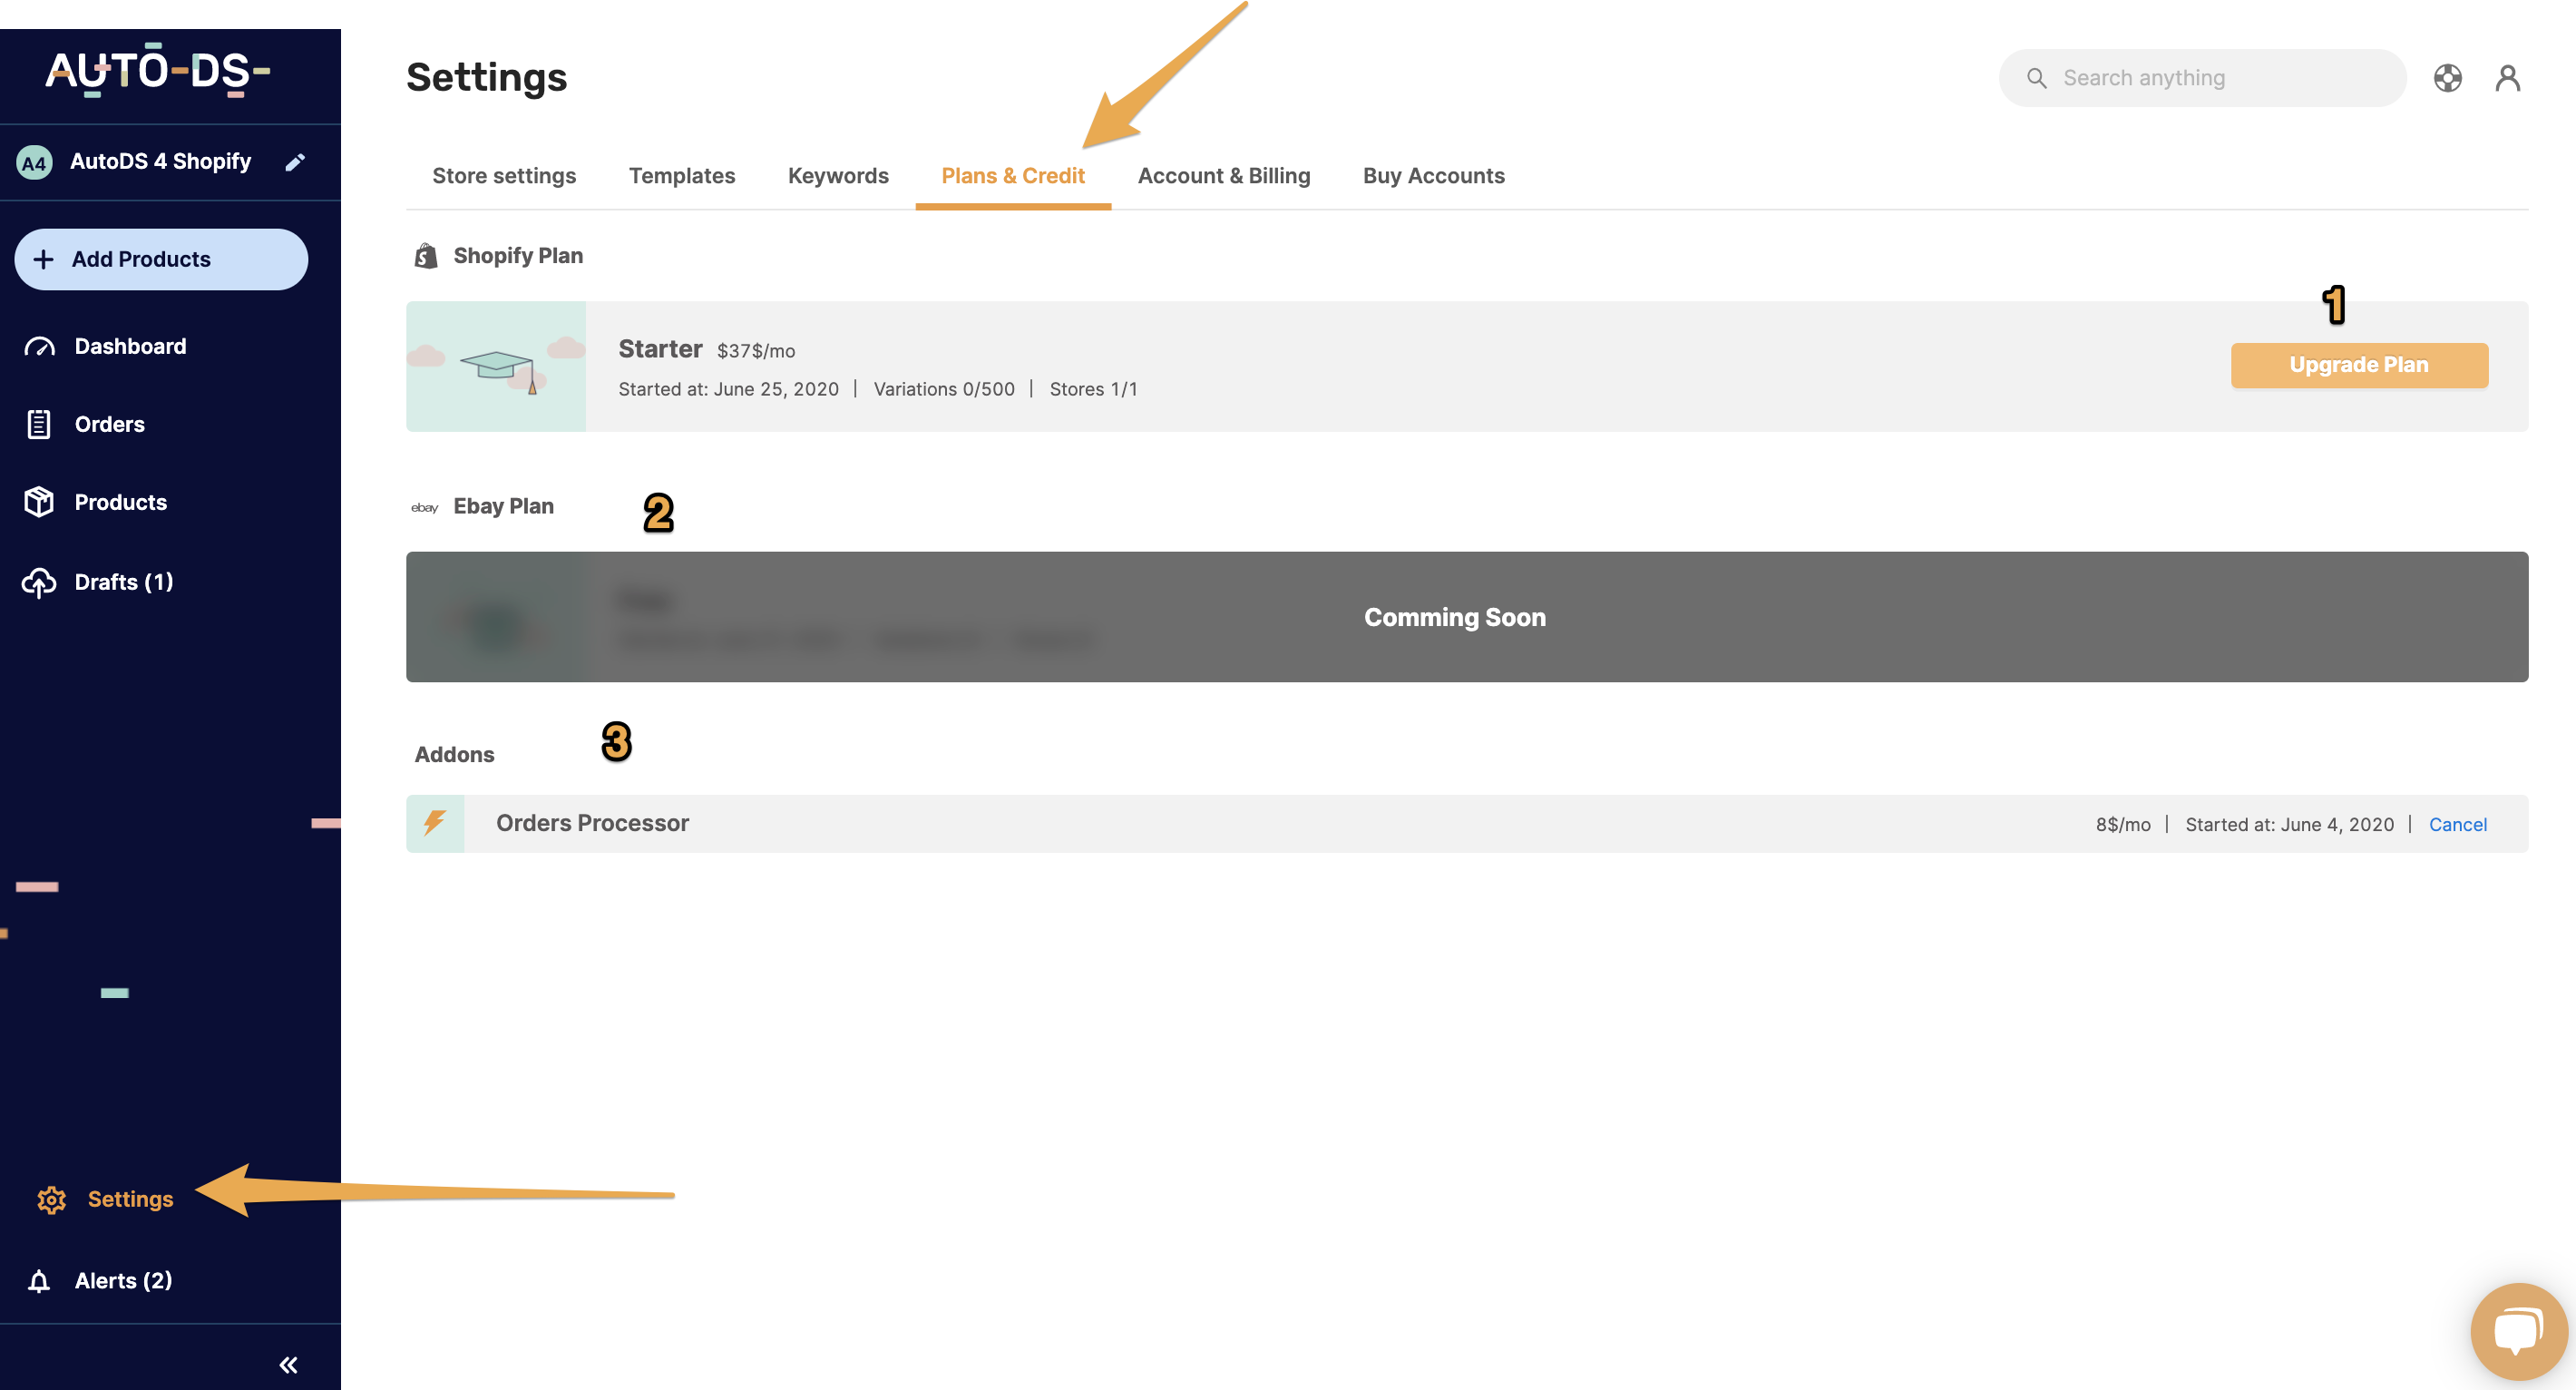Click the Shopify bag icon
2576x1390 pixels.
[426, 256]
